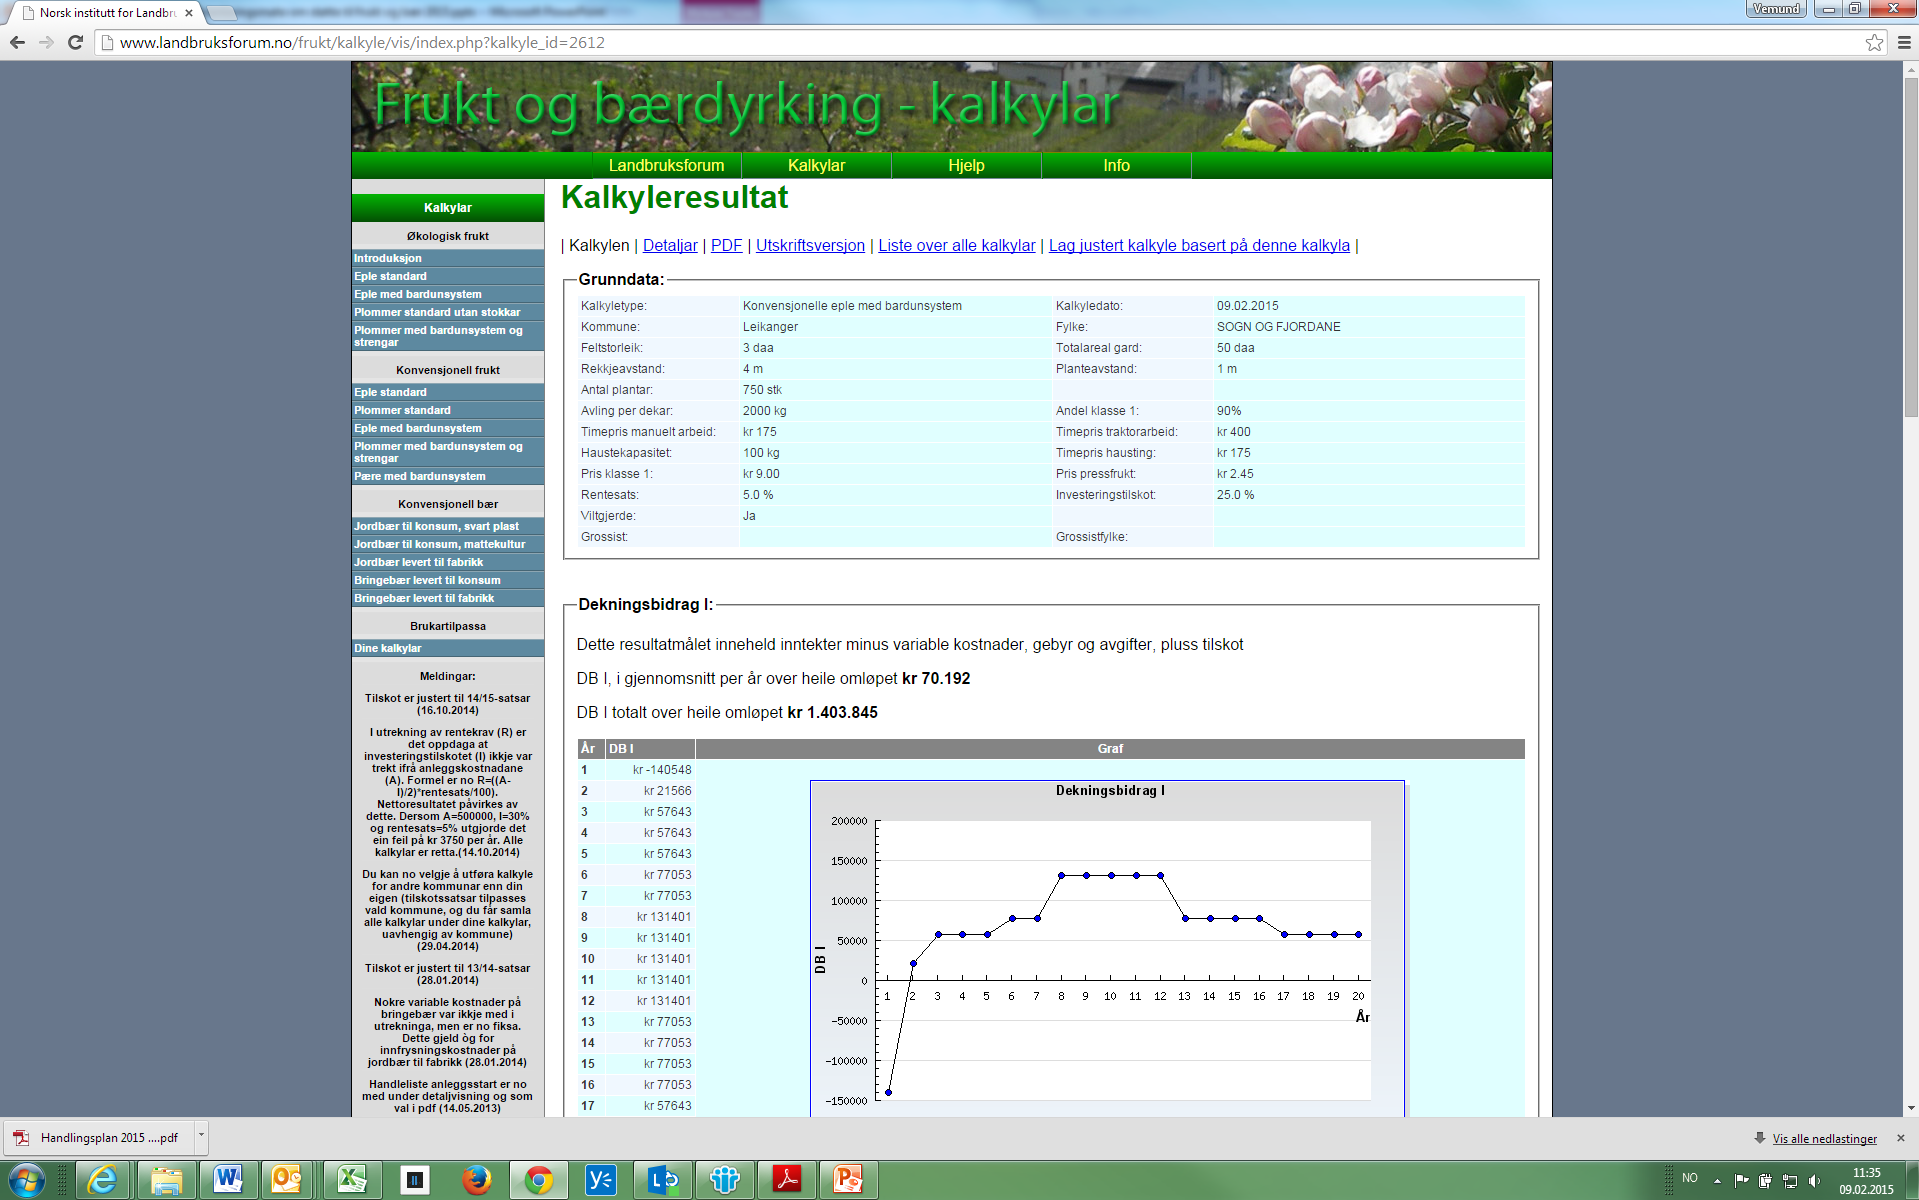Launch Internet Explorer from taskbar
1919x1200 pixels.
click(x=104, y=1180)
